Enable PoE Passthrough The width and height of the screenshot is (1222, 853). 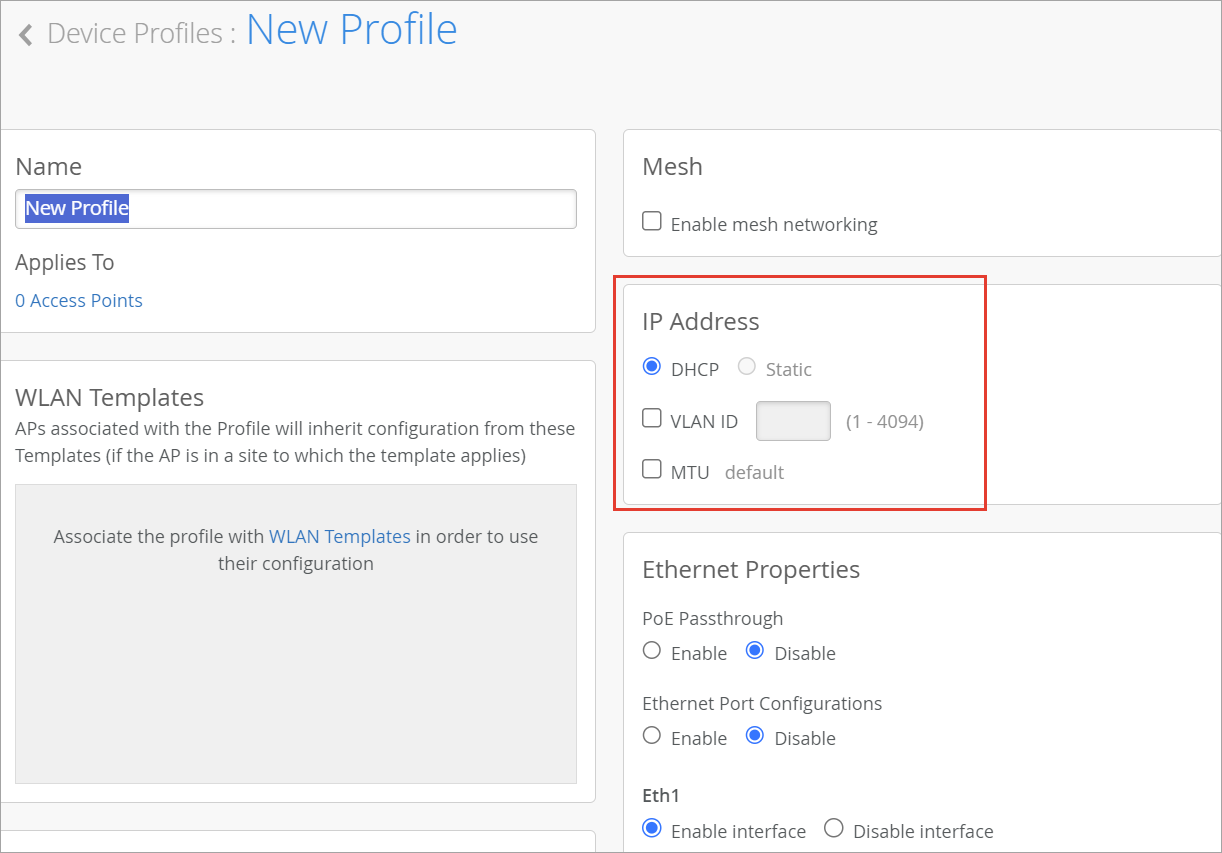pos(652,651)
